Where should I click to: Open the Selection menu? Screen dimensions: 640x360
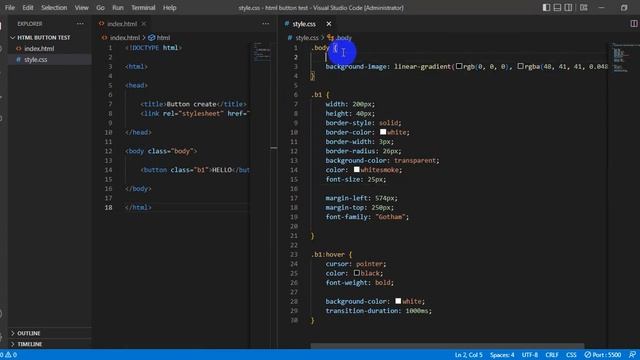pos(54,8)
